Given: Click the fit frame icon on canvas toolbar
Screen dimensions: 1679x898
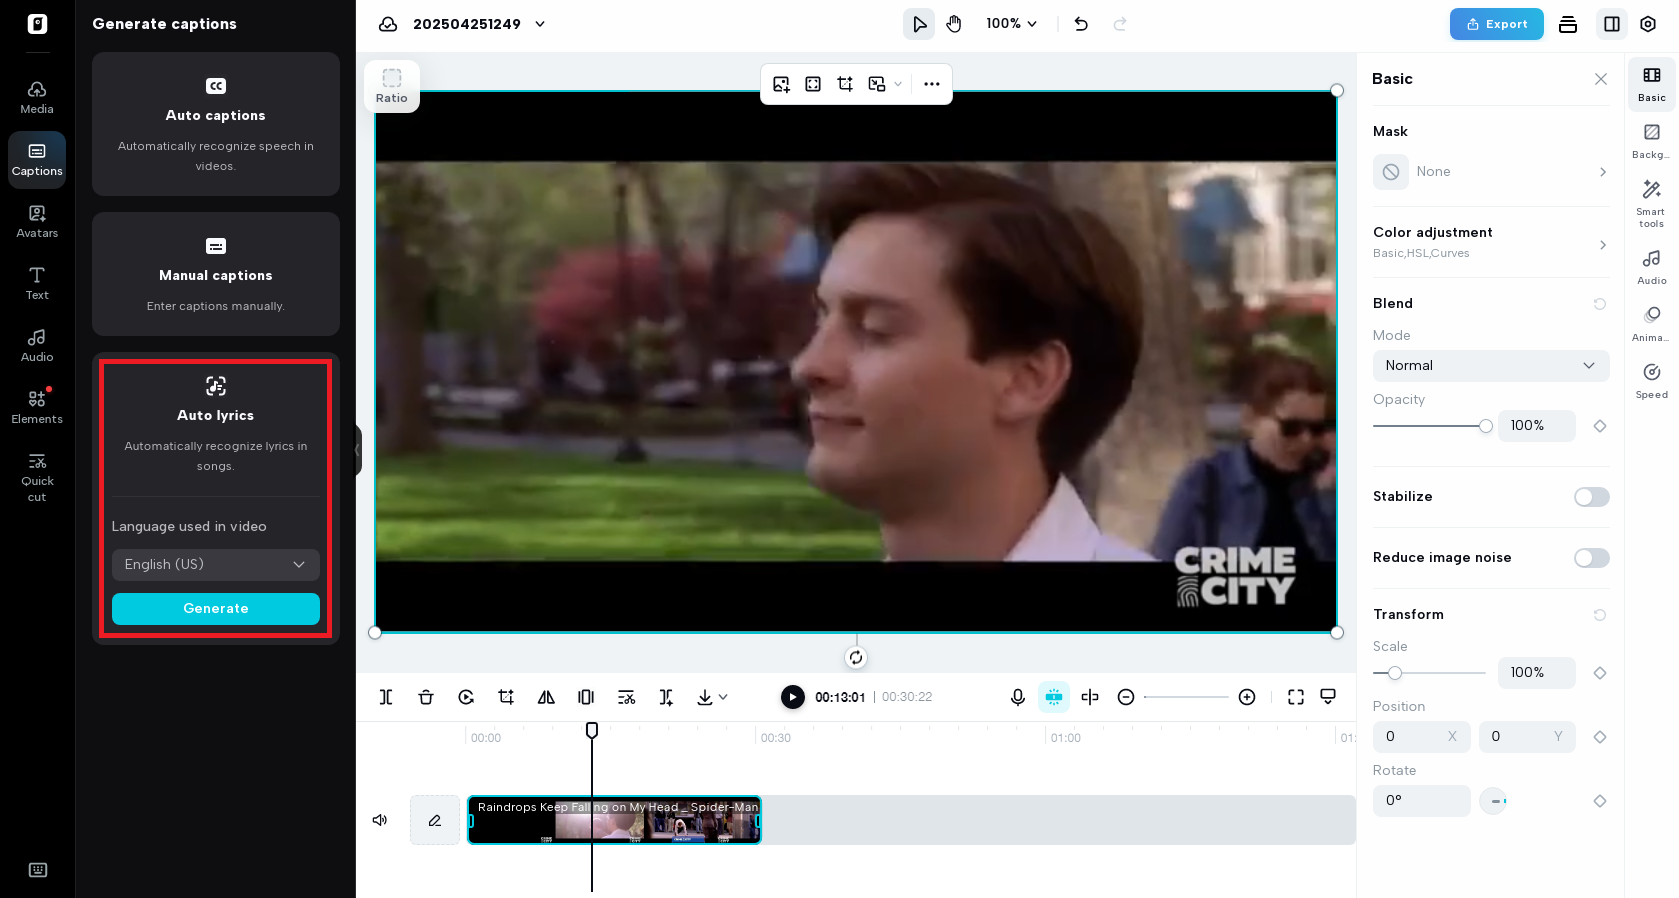Looking at the screenshot, I should point(813,84).
